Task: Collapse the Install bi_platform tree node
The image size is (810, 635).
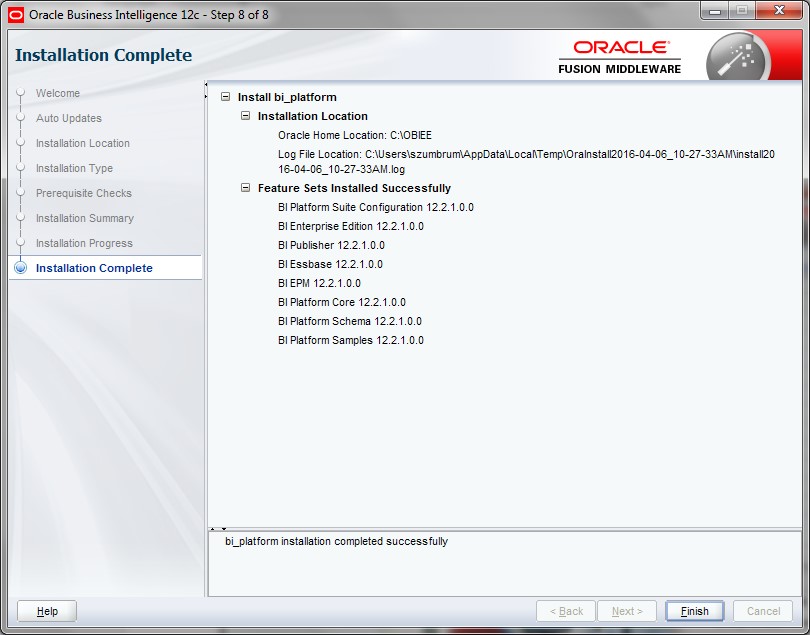Action: [226, 97]
